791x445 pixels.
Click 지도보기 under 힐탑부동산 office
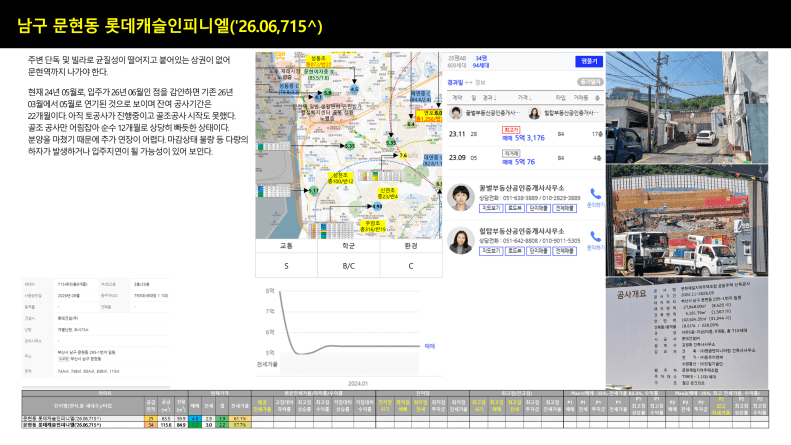tap(490, 251)
